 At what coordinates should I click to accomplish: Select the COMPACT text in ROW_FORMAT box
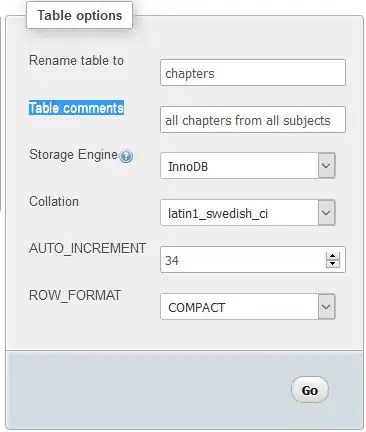pos(197,307)
